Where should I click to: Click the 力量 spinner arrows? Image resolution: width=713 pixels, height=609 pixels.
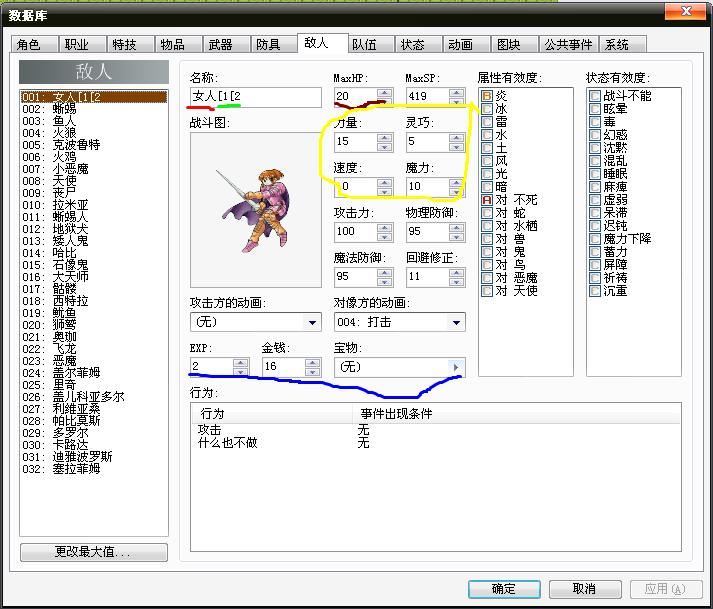385,142
